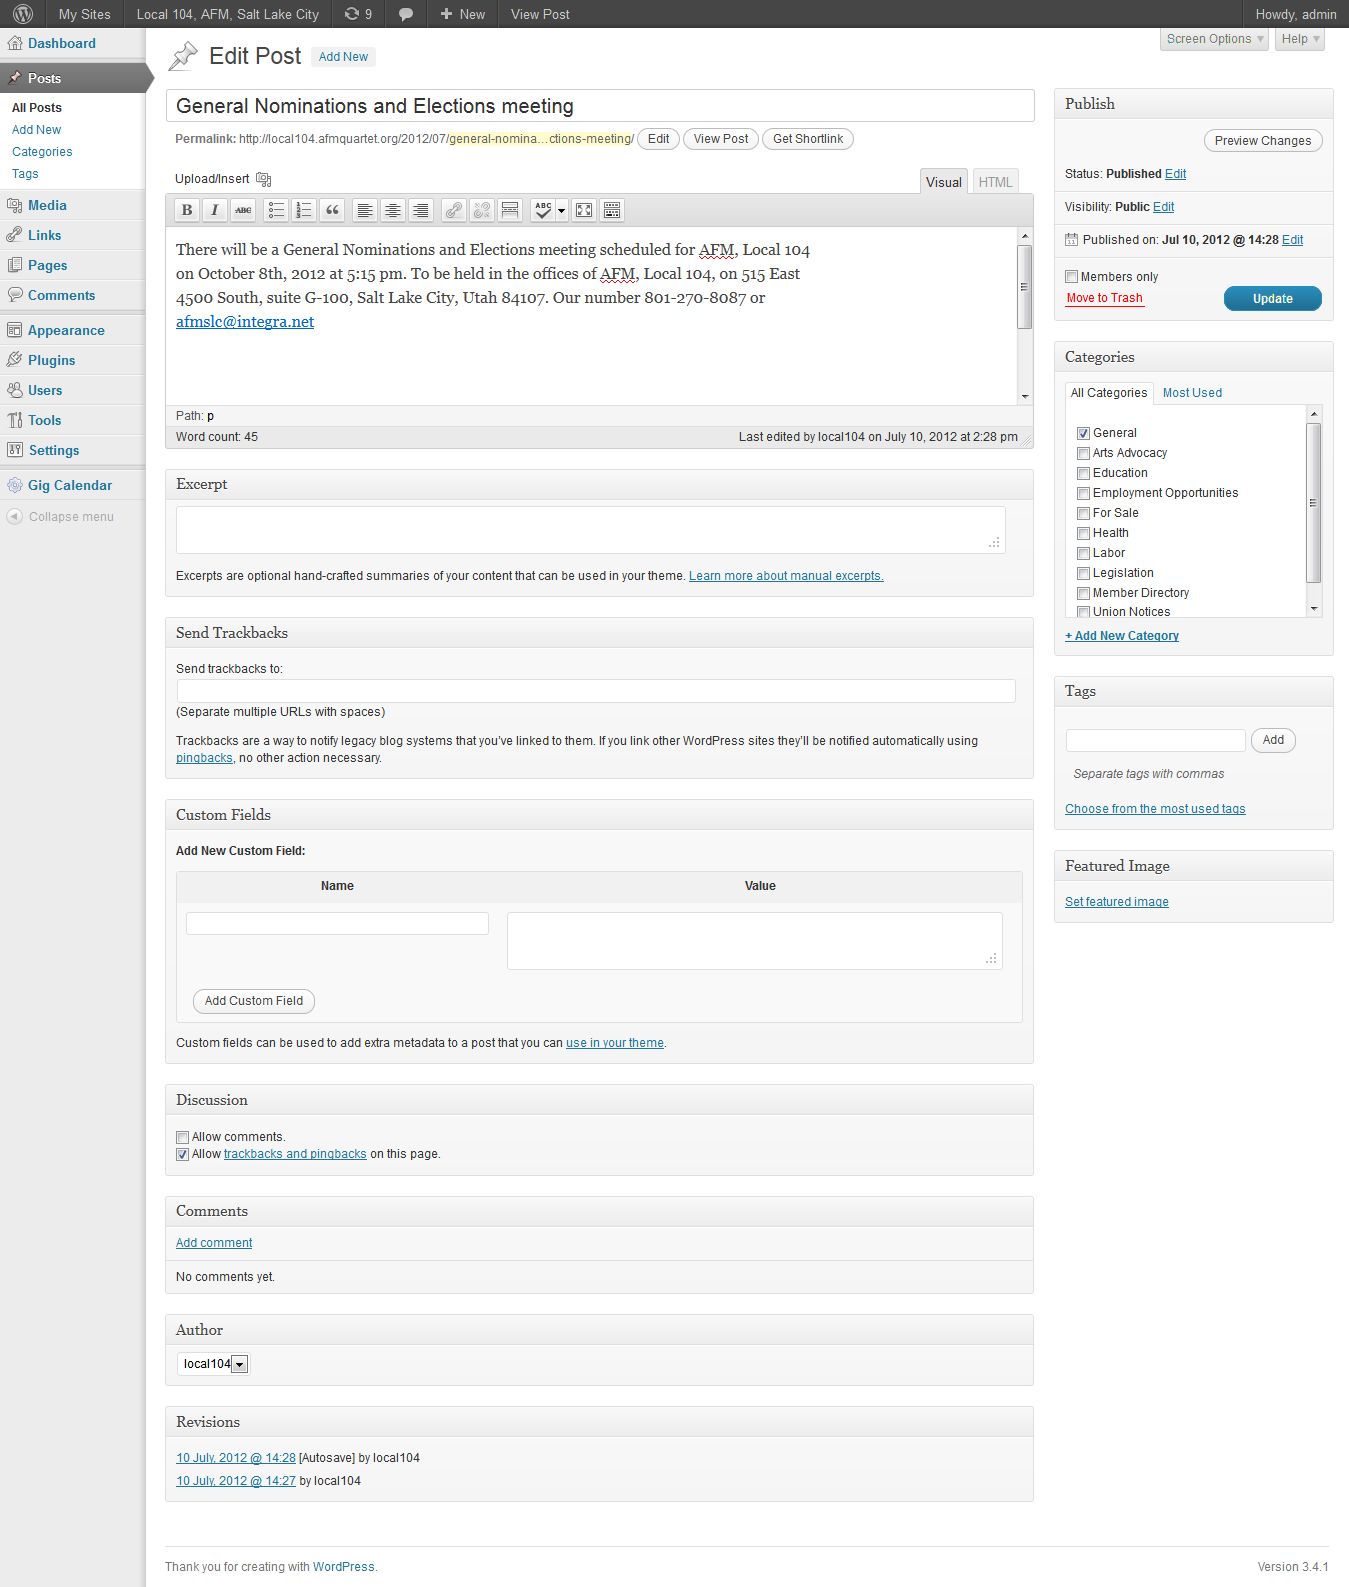Enable the Members only checkbox
Viewport: 1349px width, 1587px height.
point(1072,277)
